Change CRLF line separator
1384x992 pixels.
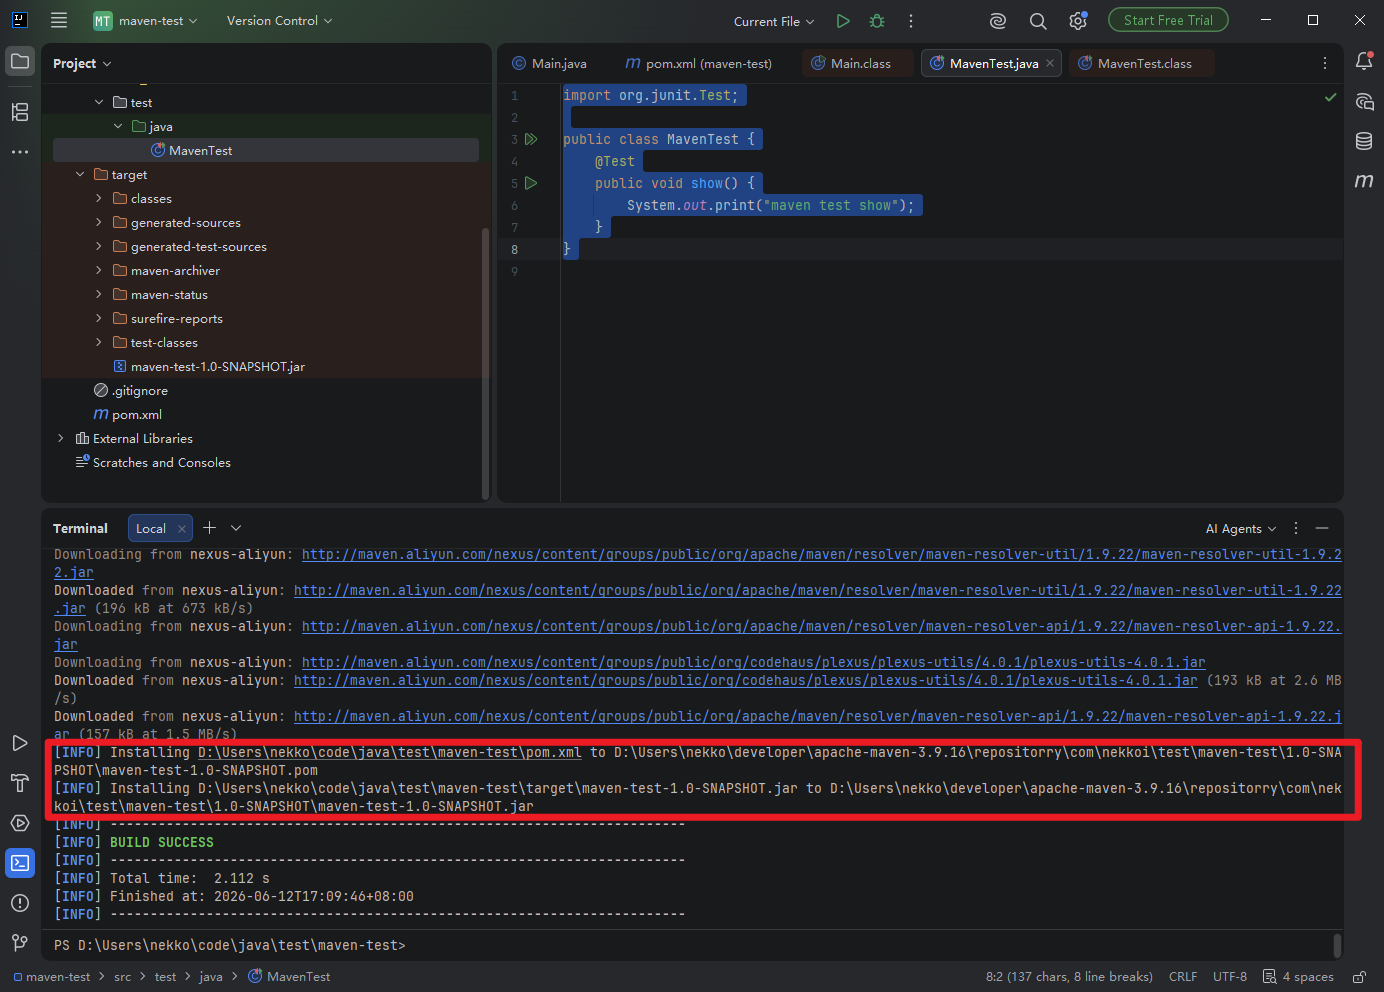pos(1183,977)
